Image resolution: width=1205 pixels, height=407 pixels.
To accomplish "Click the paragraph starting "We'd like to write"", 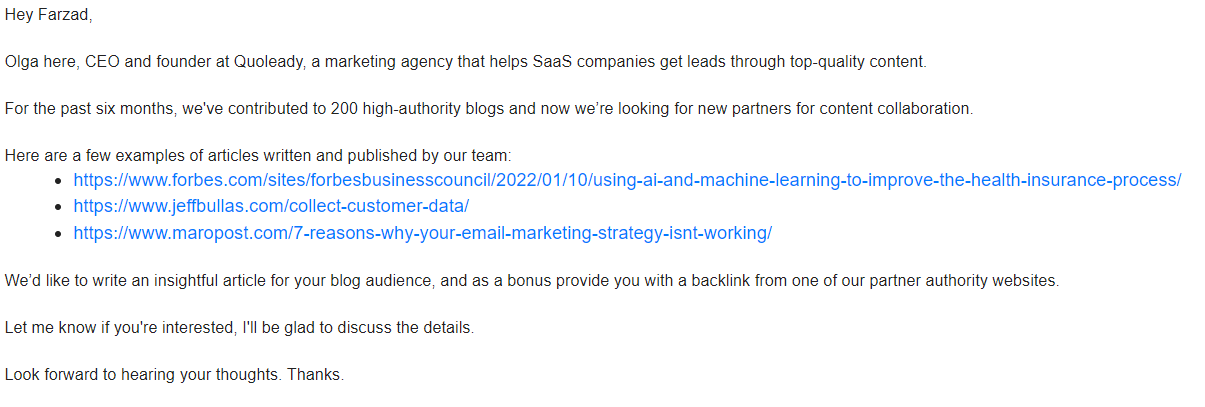I will [x=531, y=281].
